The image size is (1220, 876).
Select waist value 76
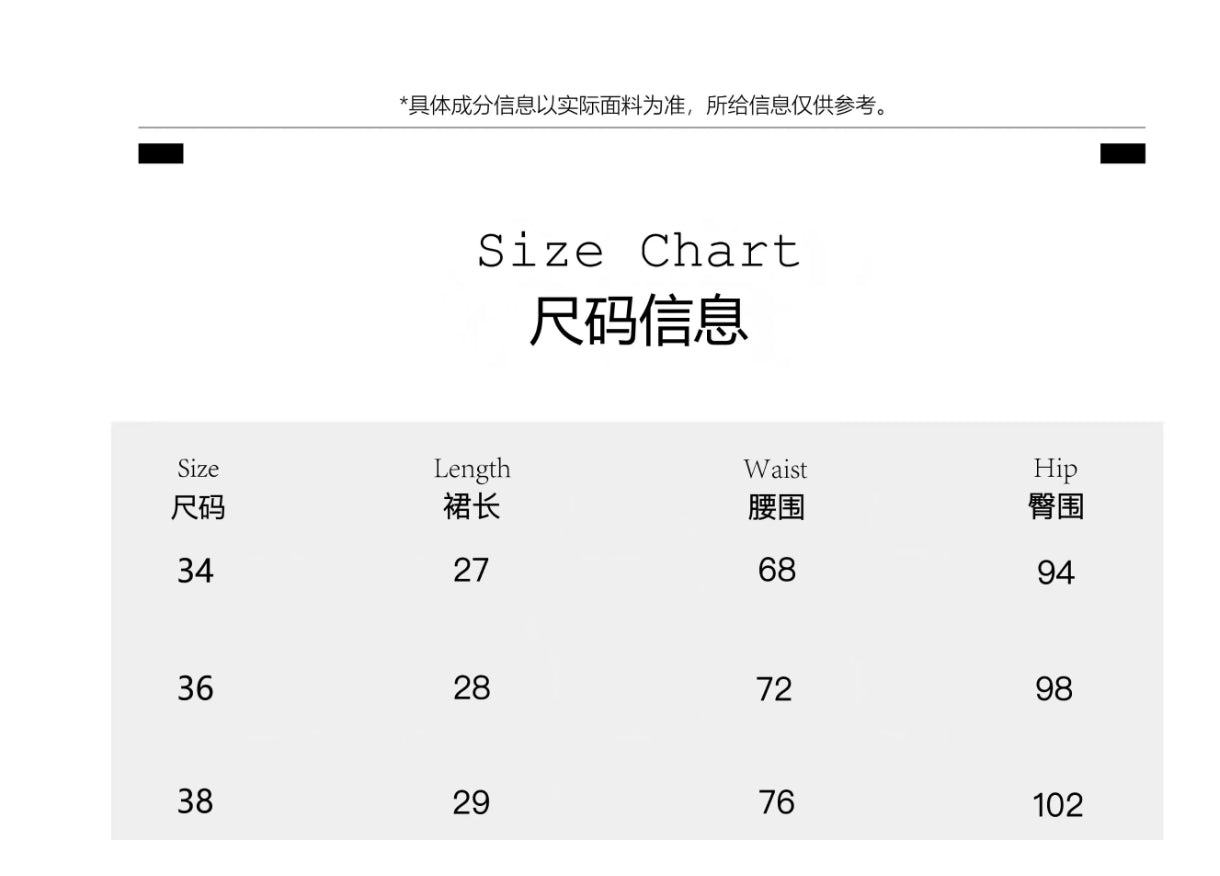[777, 803]
